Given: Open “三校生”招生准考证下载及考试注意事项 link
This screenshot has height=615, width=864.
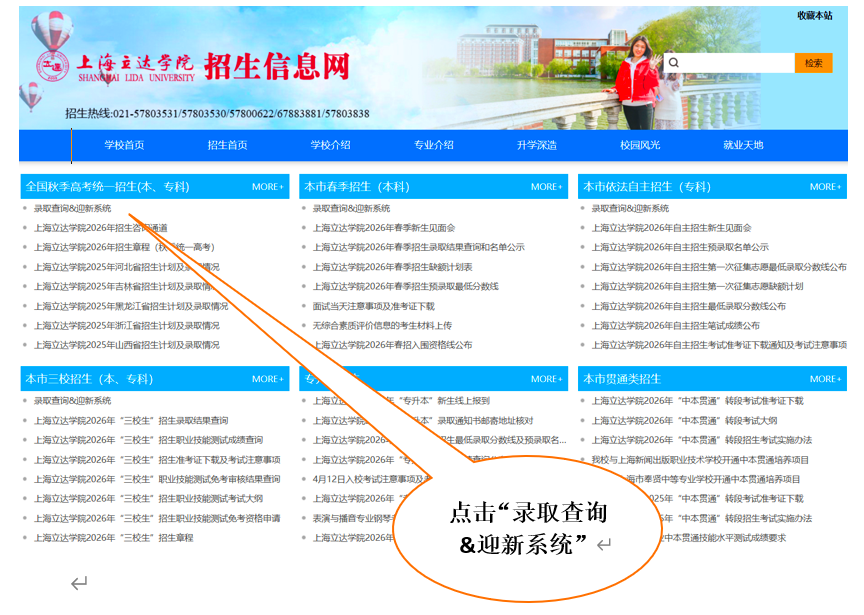Looking at the screenshot, I should [158, 460].
